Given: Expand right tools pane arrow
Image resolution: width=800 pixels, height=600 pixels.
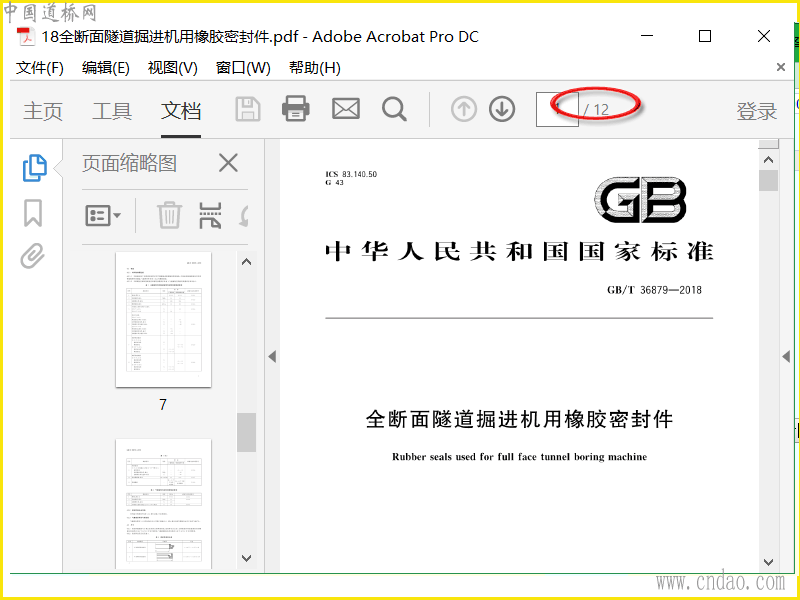Looking at the screenshot, I should [786, 357].
